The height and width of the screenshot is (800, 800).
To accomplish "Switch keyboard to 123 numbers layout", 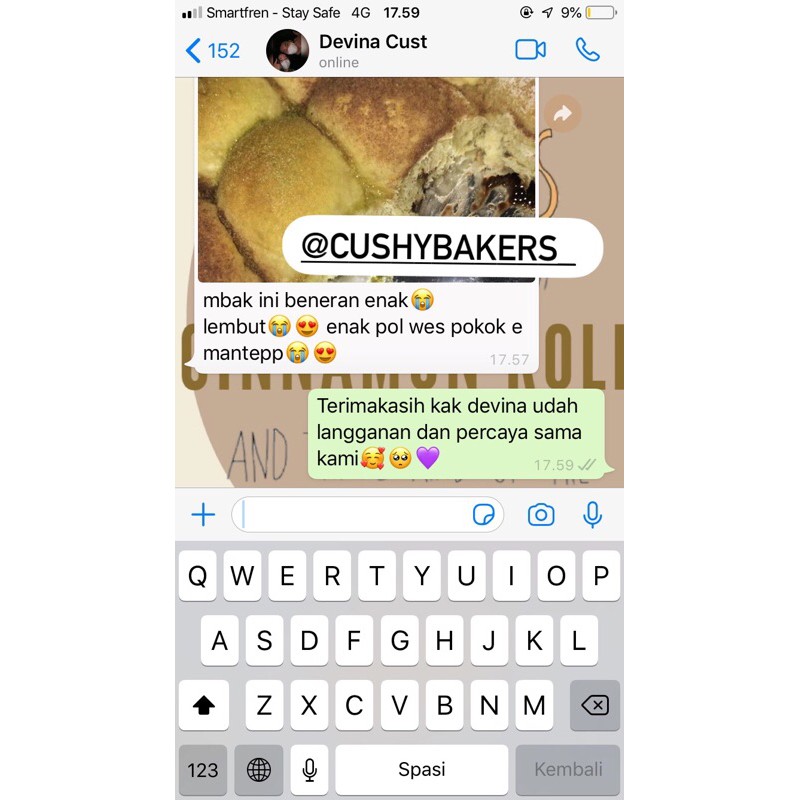I will click(x=203, y=769).
